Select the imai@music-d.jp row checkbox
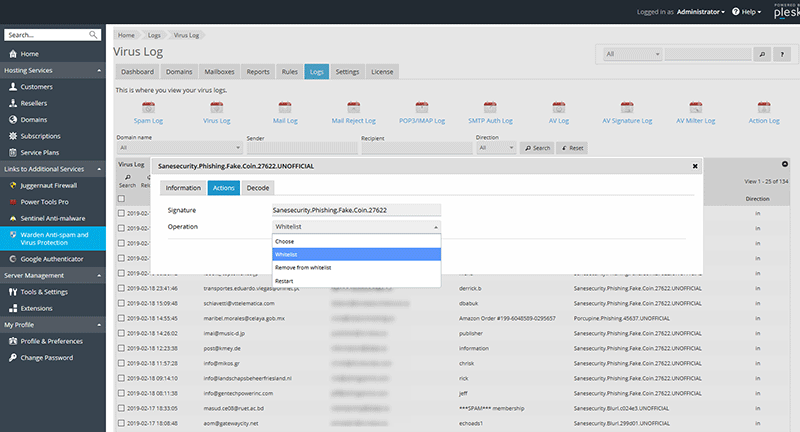Screen dimensions: 800x432 pos(122,333)
